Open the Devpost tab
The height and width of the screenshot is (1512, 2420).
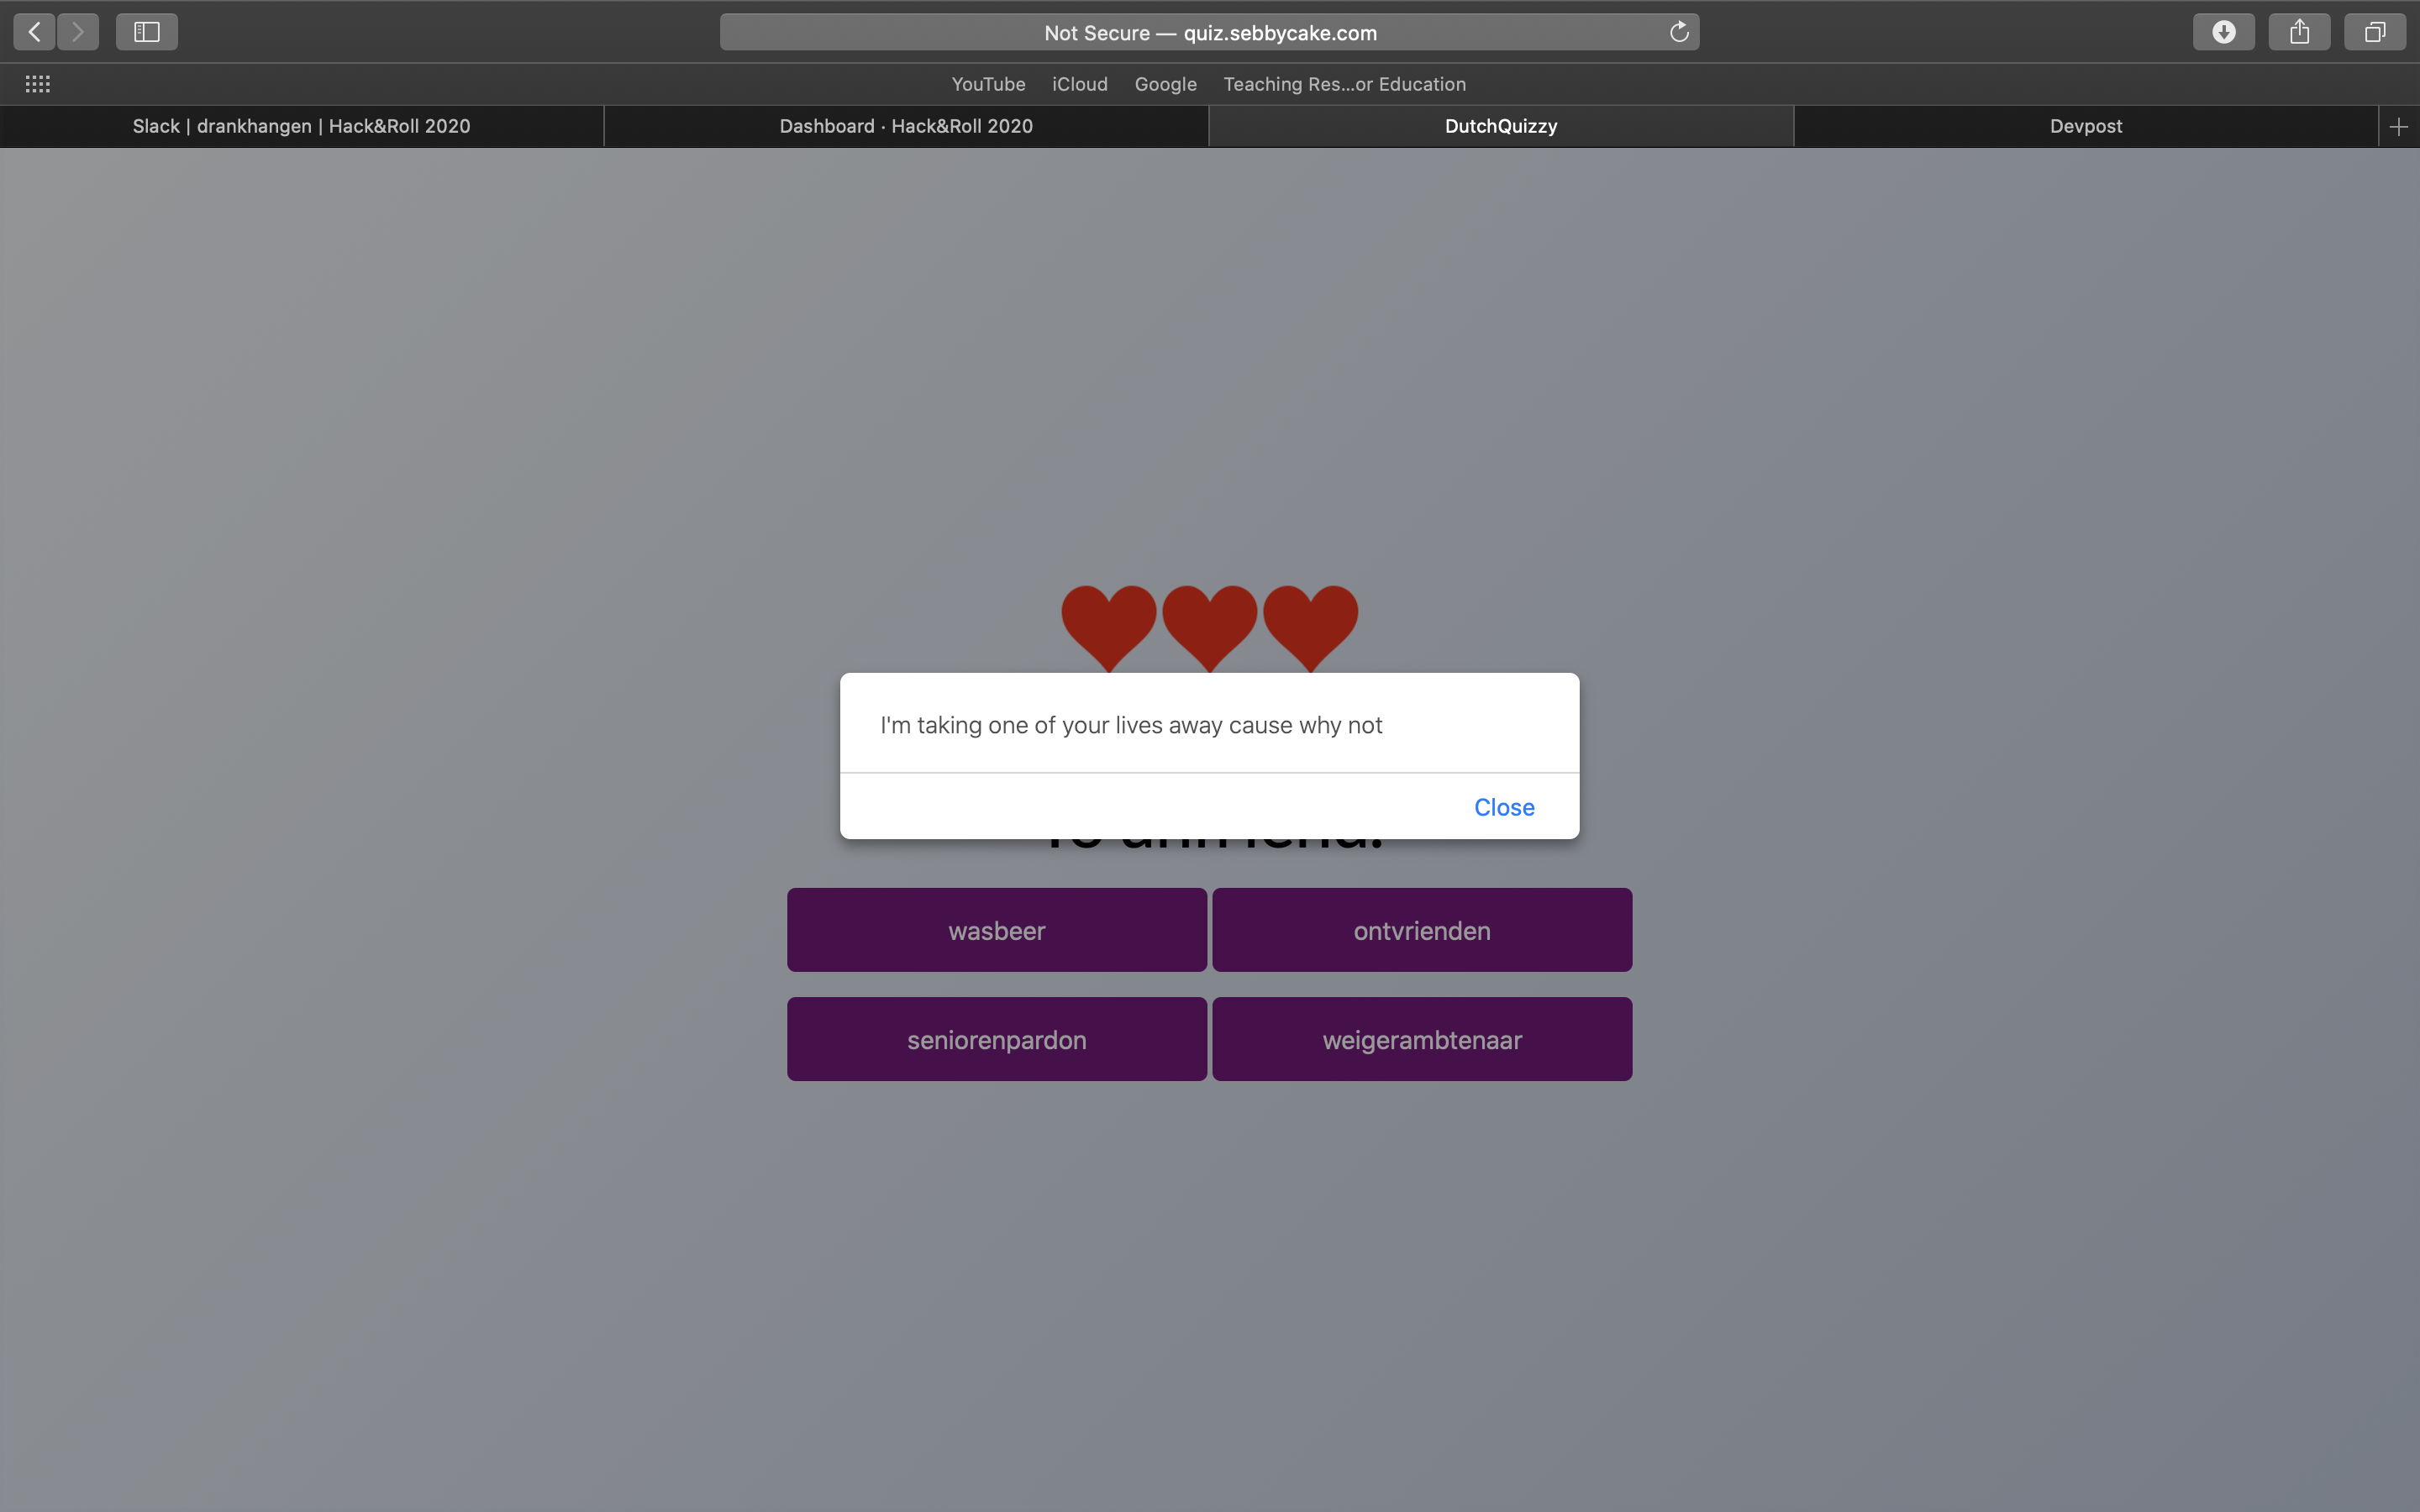pos(2085,127)
